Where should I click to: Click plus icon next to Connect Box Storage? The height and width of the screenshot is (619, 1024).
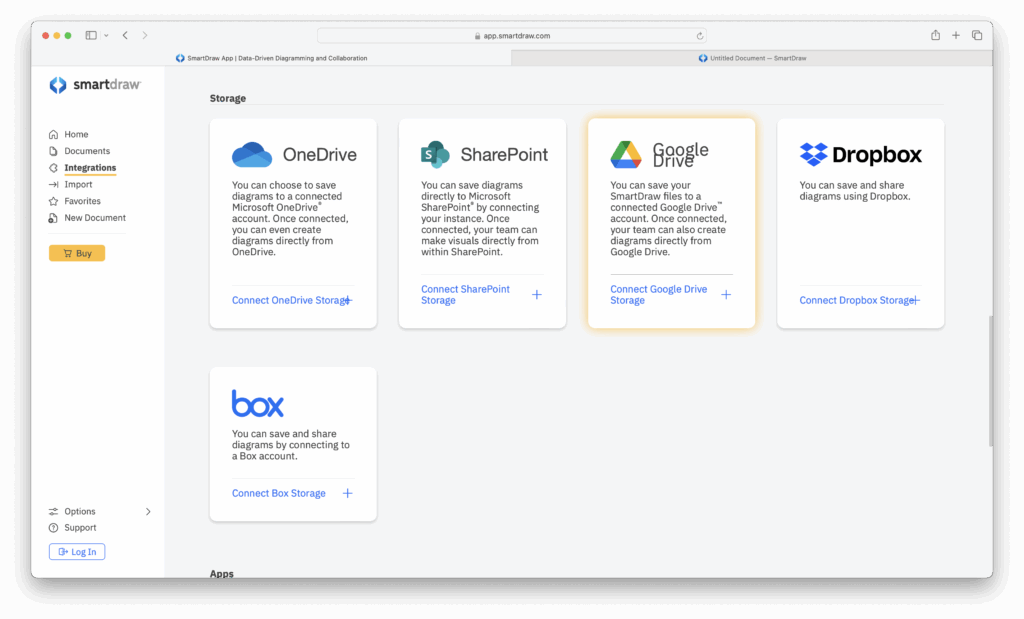347,493
